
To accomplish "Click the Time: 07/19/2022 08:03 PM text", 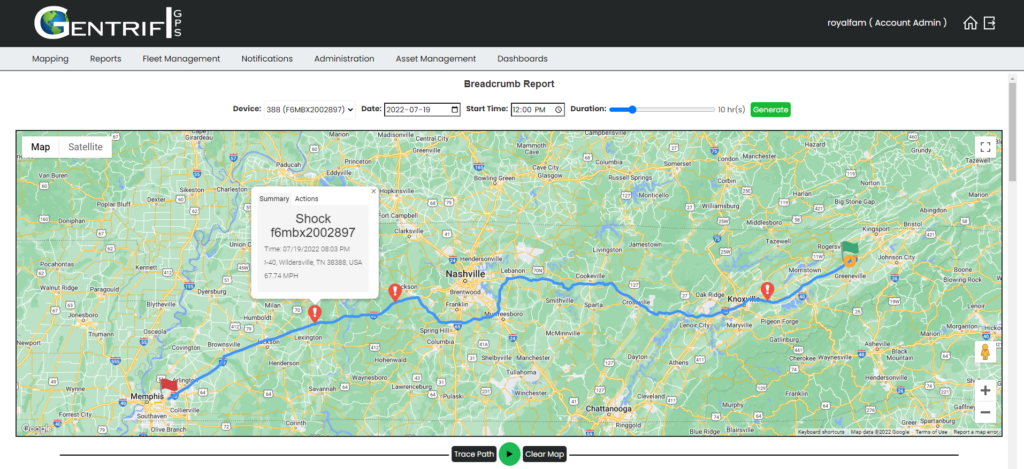I will 307,249.
